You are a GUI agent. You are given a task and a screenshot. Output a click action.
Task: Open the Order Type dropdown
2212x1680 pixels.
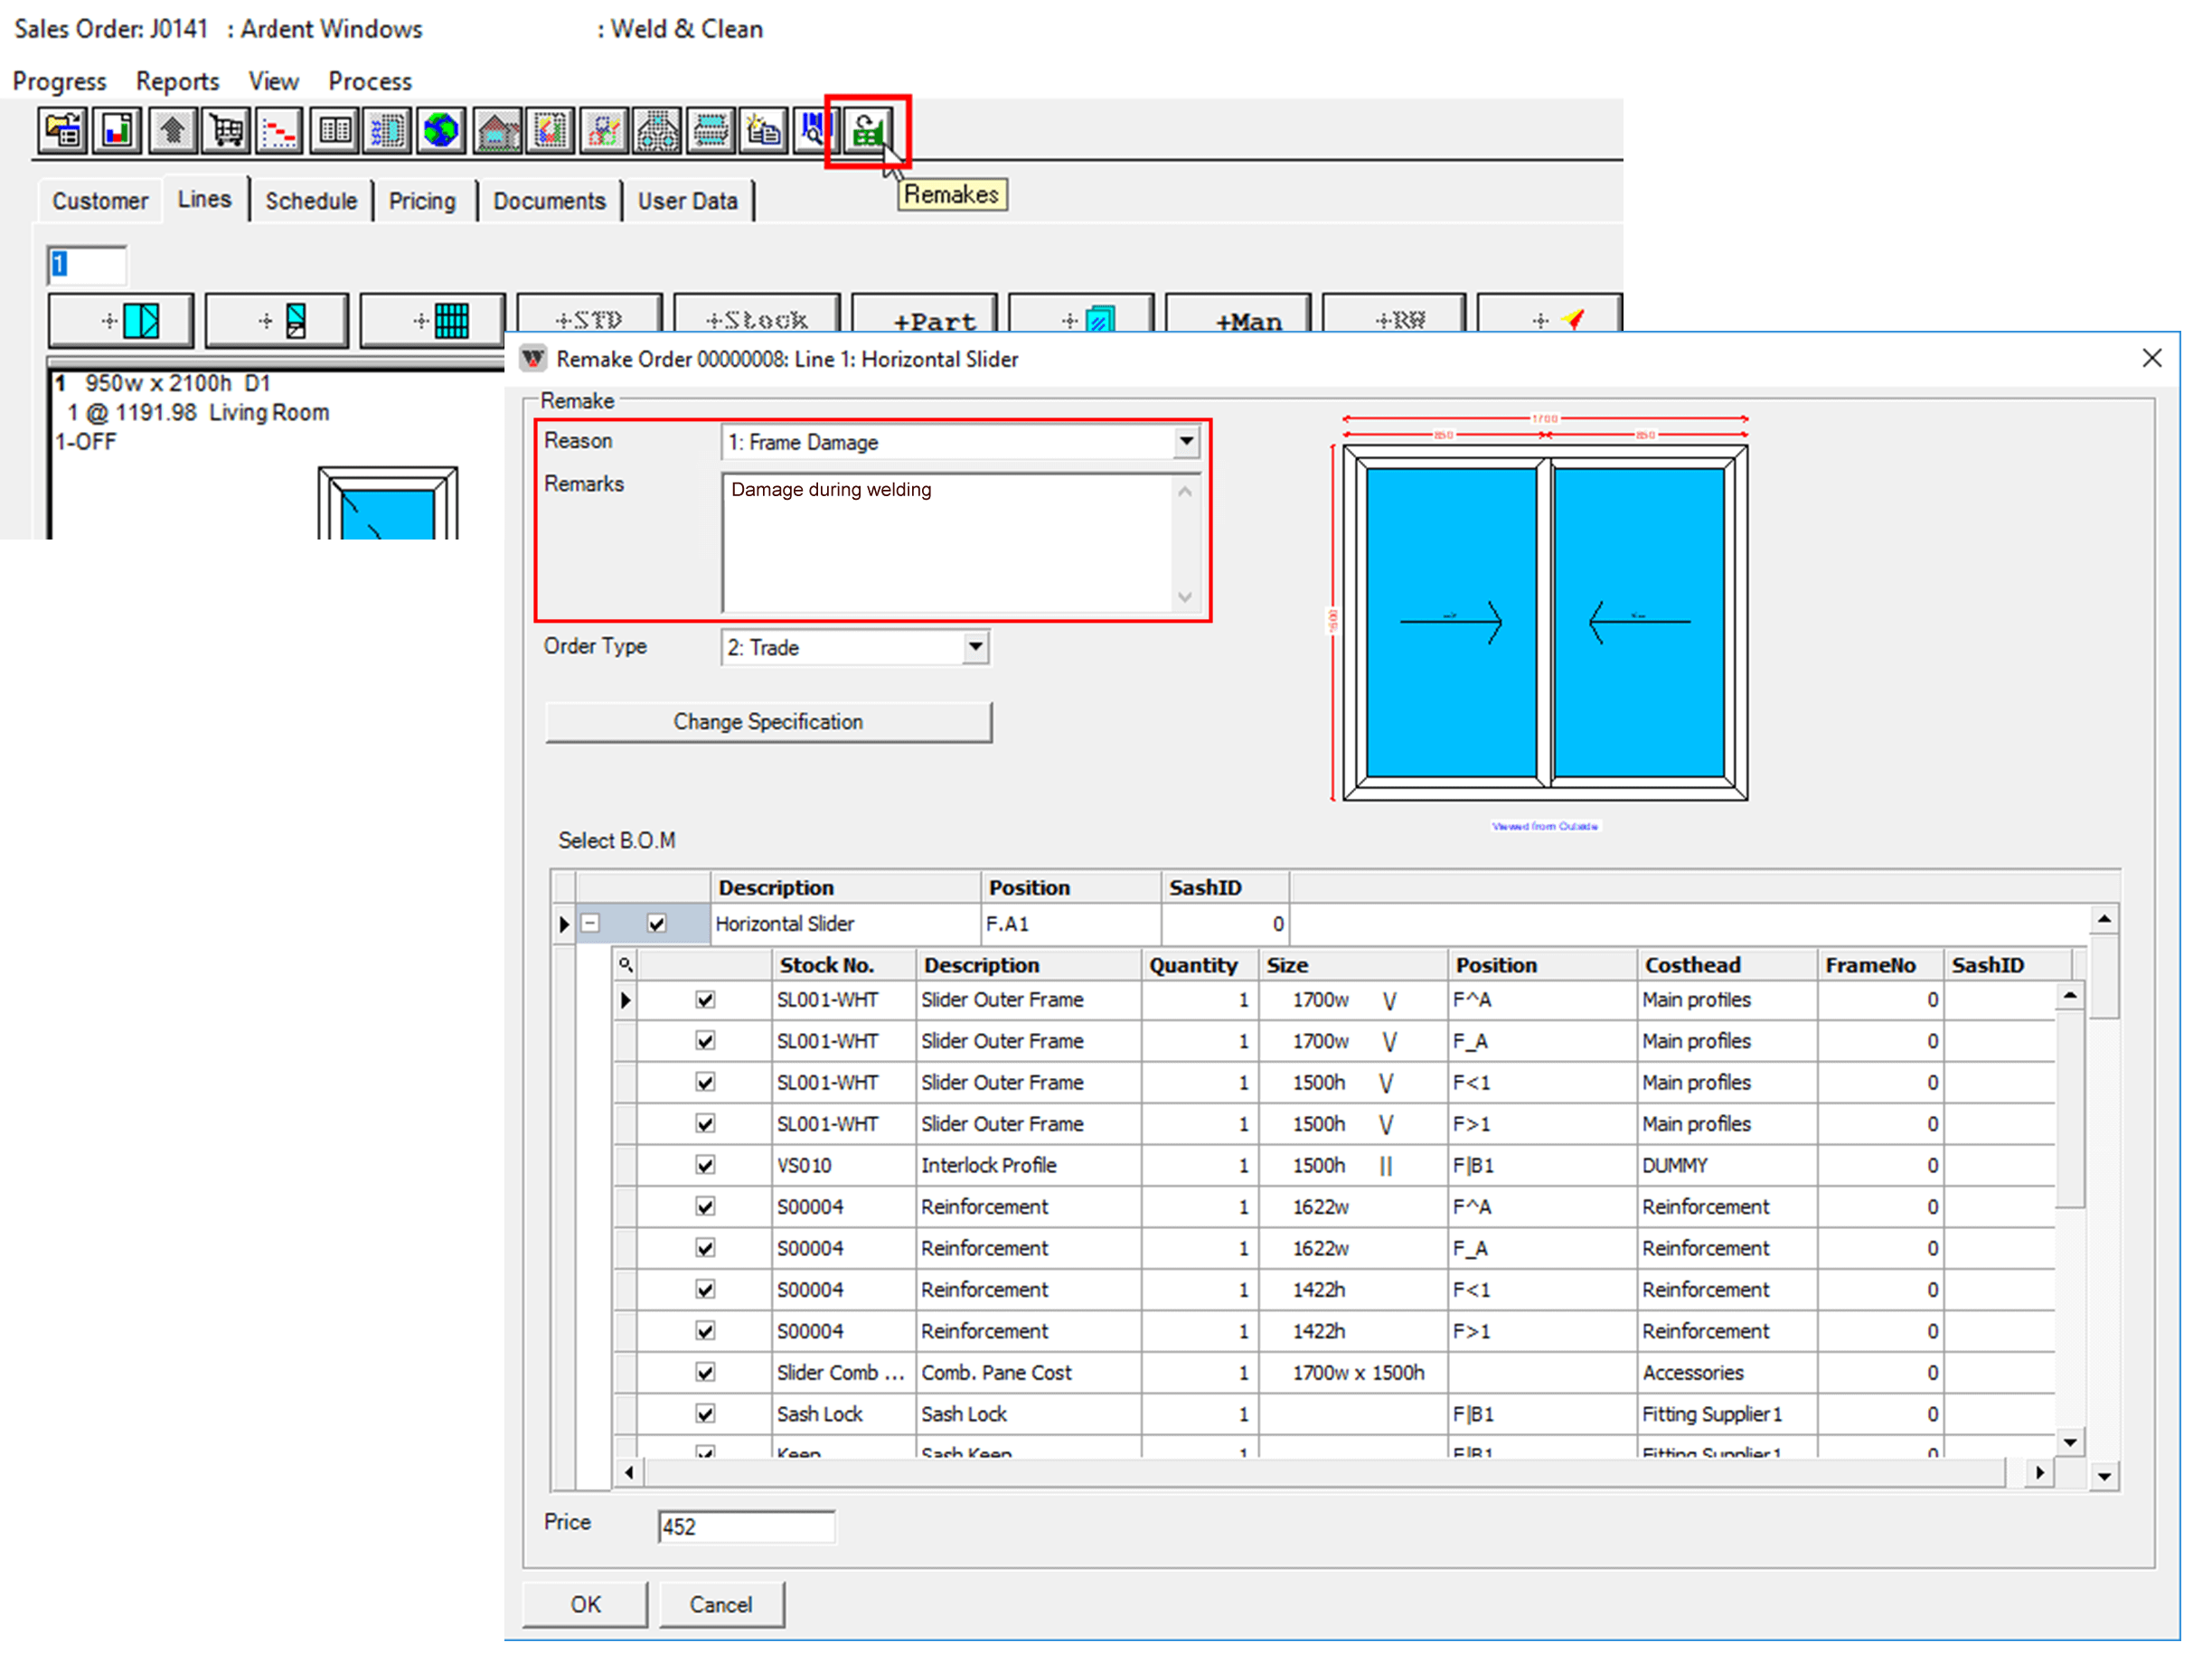[x=975, y=647]
